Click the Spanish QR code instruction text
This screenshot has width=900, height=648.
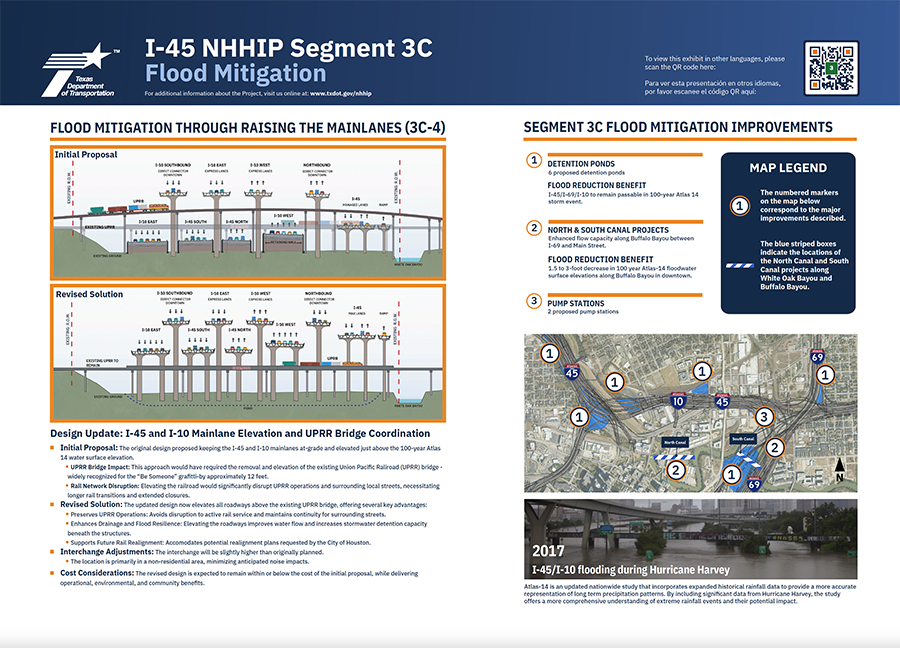pyautogui.click(x=712, y=87)
